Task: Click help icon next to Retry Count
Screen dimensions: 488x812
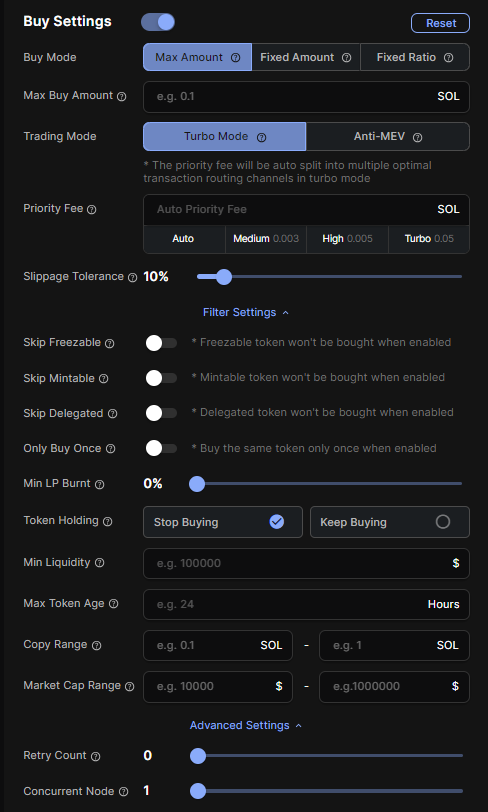Action: (x=95, y=756)
